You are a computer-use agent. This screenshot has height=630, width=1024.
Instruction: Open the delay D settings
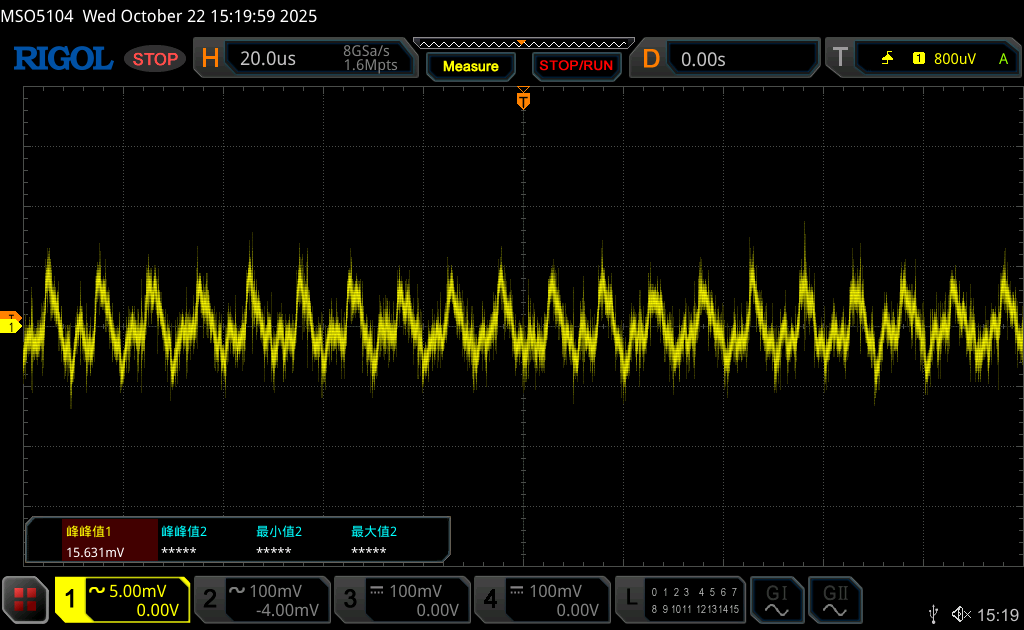[651, 59]
